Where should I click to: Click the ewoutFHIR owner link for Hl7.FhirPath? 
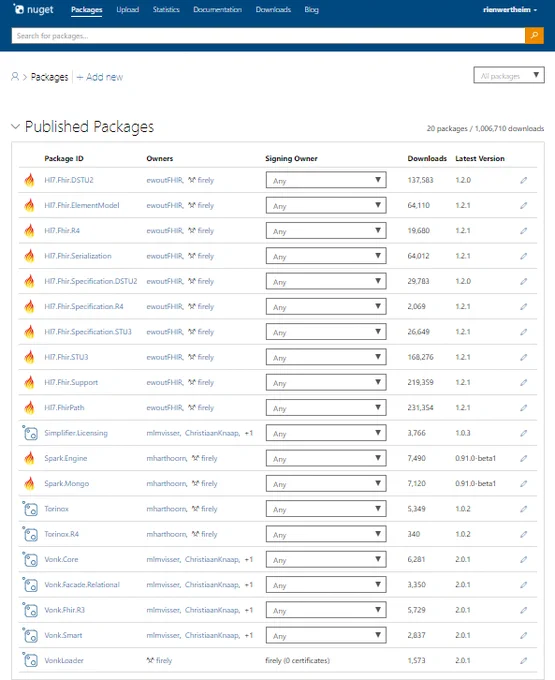(165, 408)
